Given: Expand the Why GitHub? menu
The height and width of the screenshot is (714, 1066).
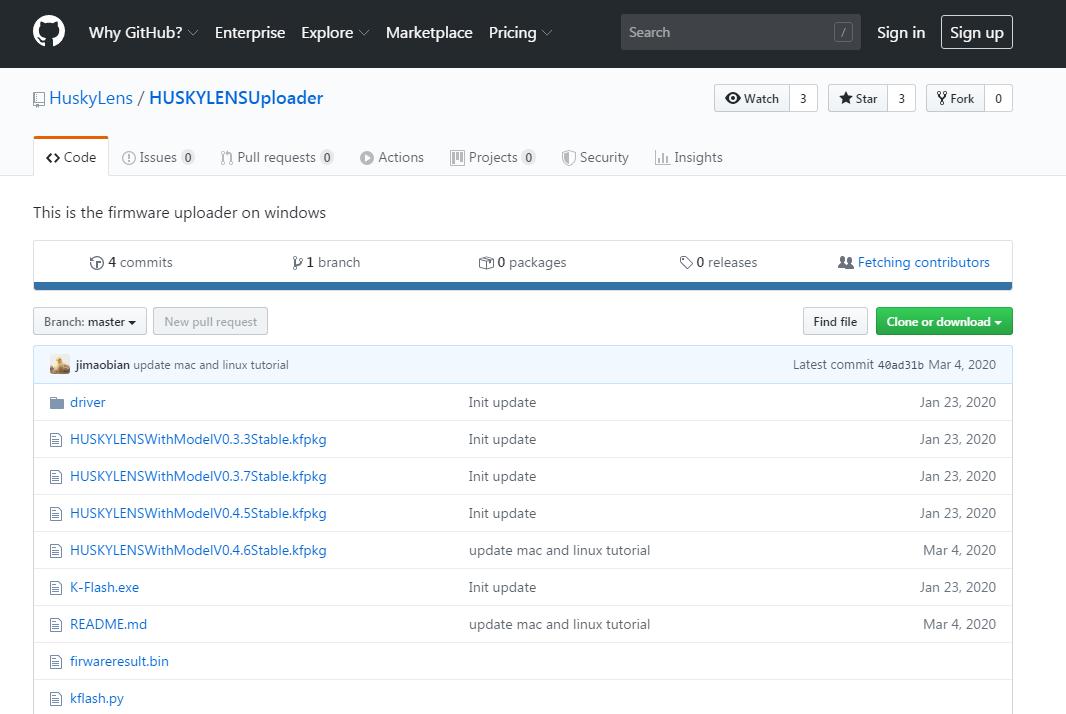Looking at the screenshot, I should pyautogui.click(x=143, y=33).
